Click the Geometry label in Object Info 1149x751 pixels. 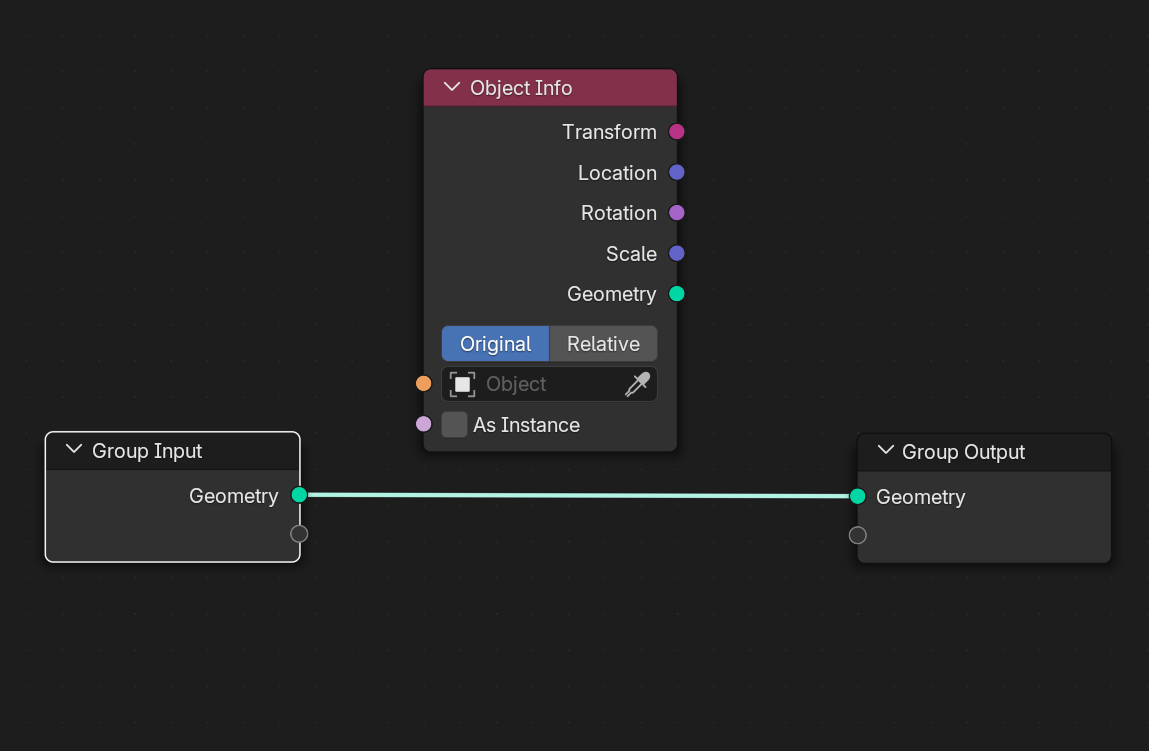click(612, 295)
